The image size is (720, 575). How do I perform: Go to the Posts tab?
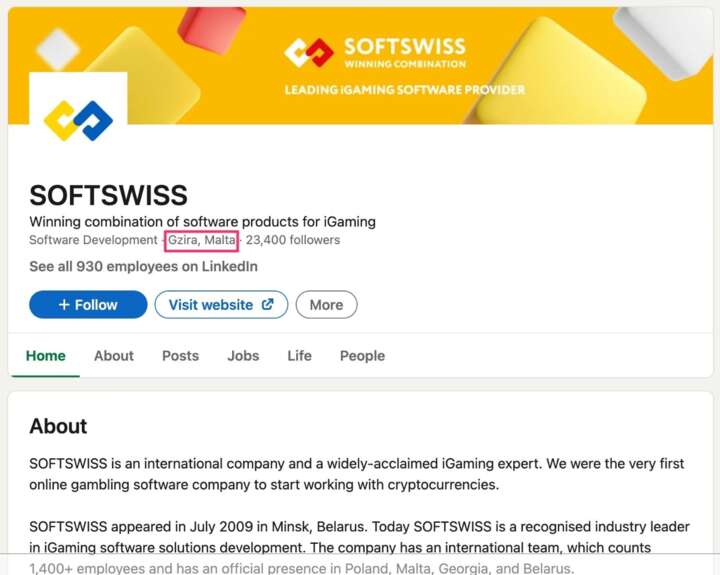coord(180,356)
